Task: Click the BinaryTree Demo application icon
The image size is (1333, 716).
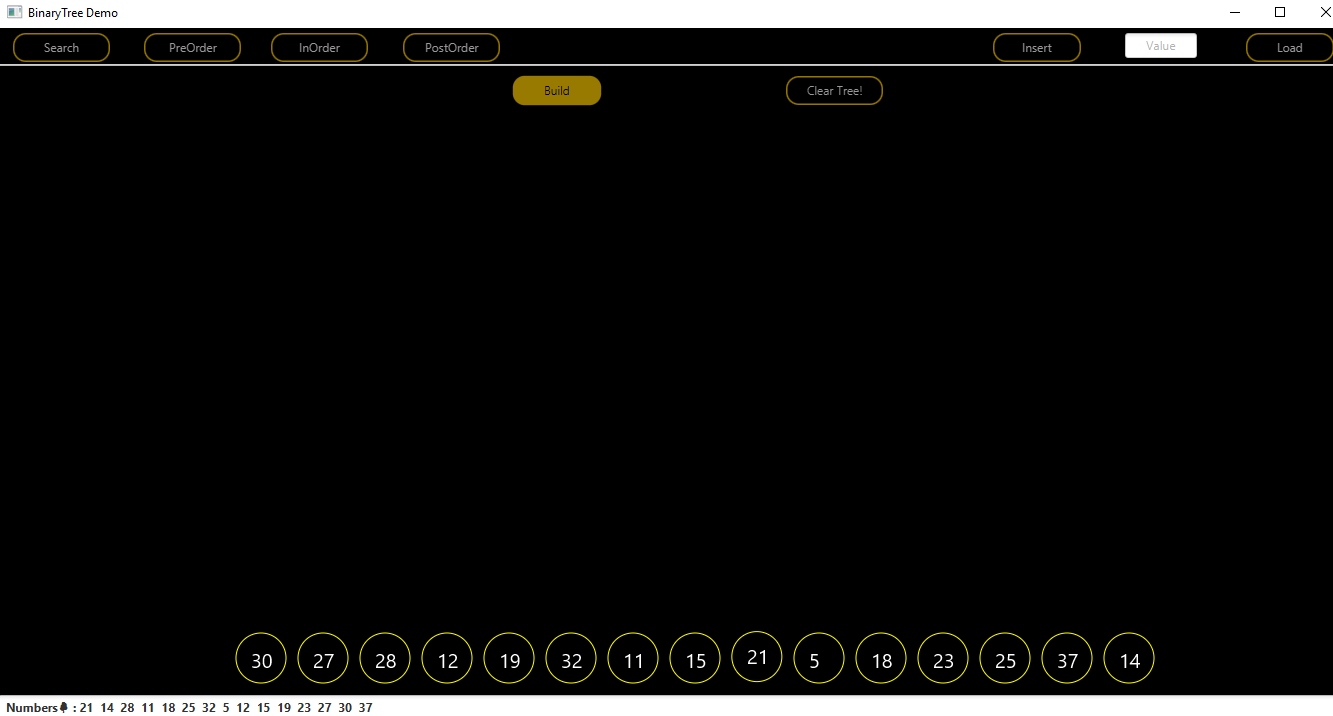Action: [x=13, y=12]
